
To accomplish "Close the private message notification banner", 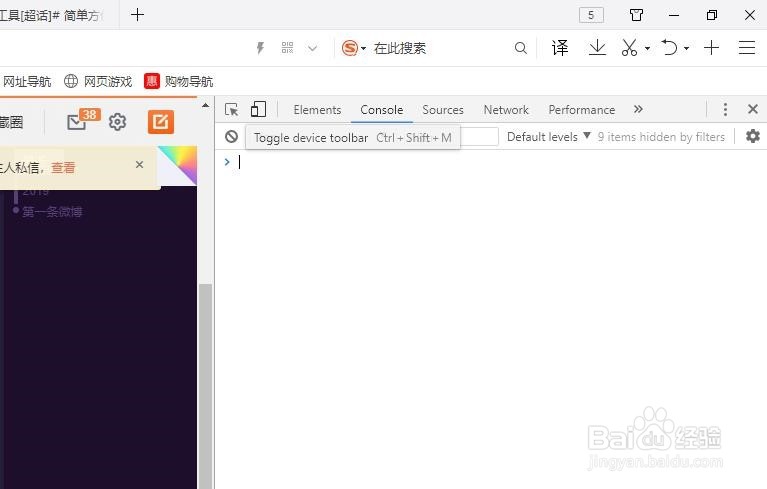I will 139,165.
